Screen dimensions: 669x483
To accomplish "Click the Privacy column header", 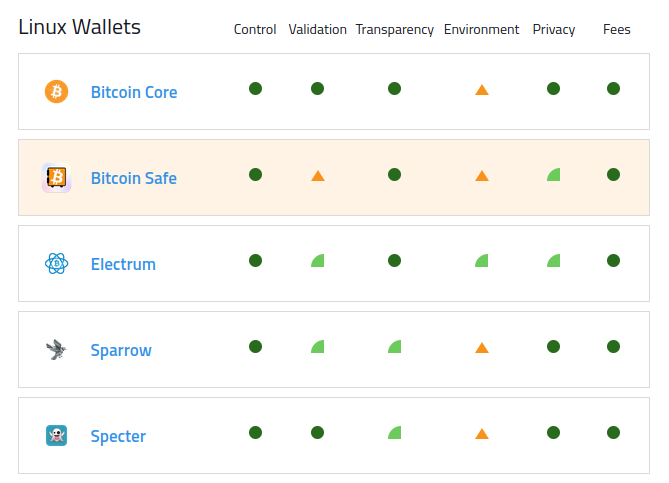I will pos(554,29).
